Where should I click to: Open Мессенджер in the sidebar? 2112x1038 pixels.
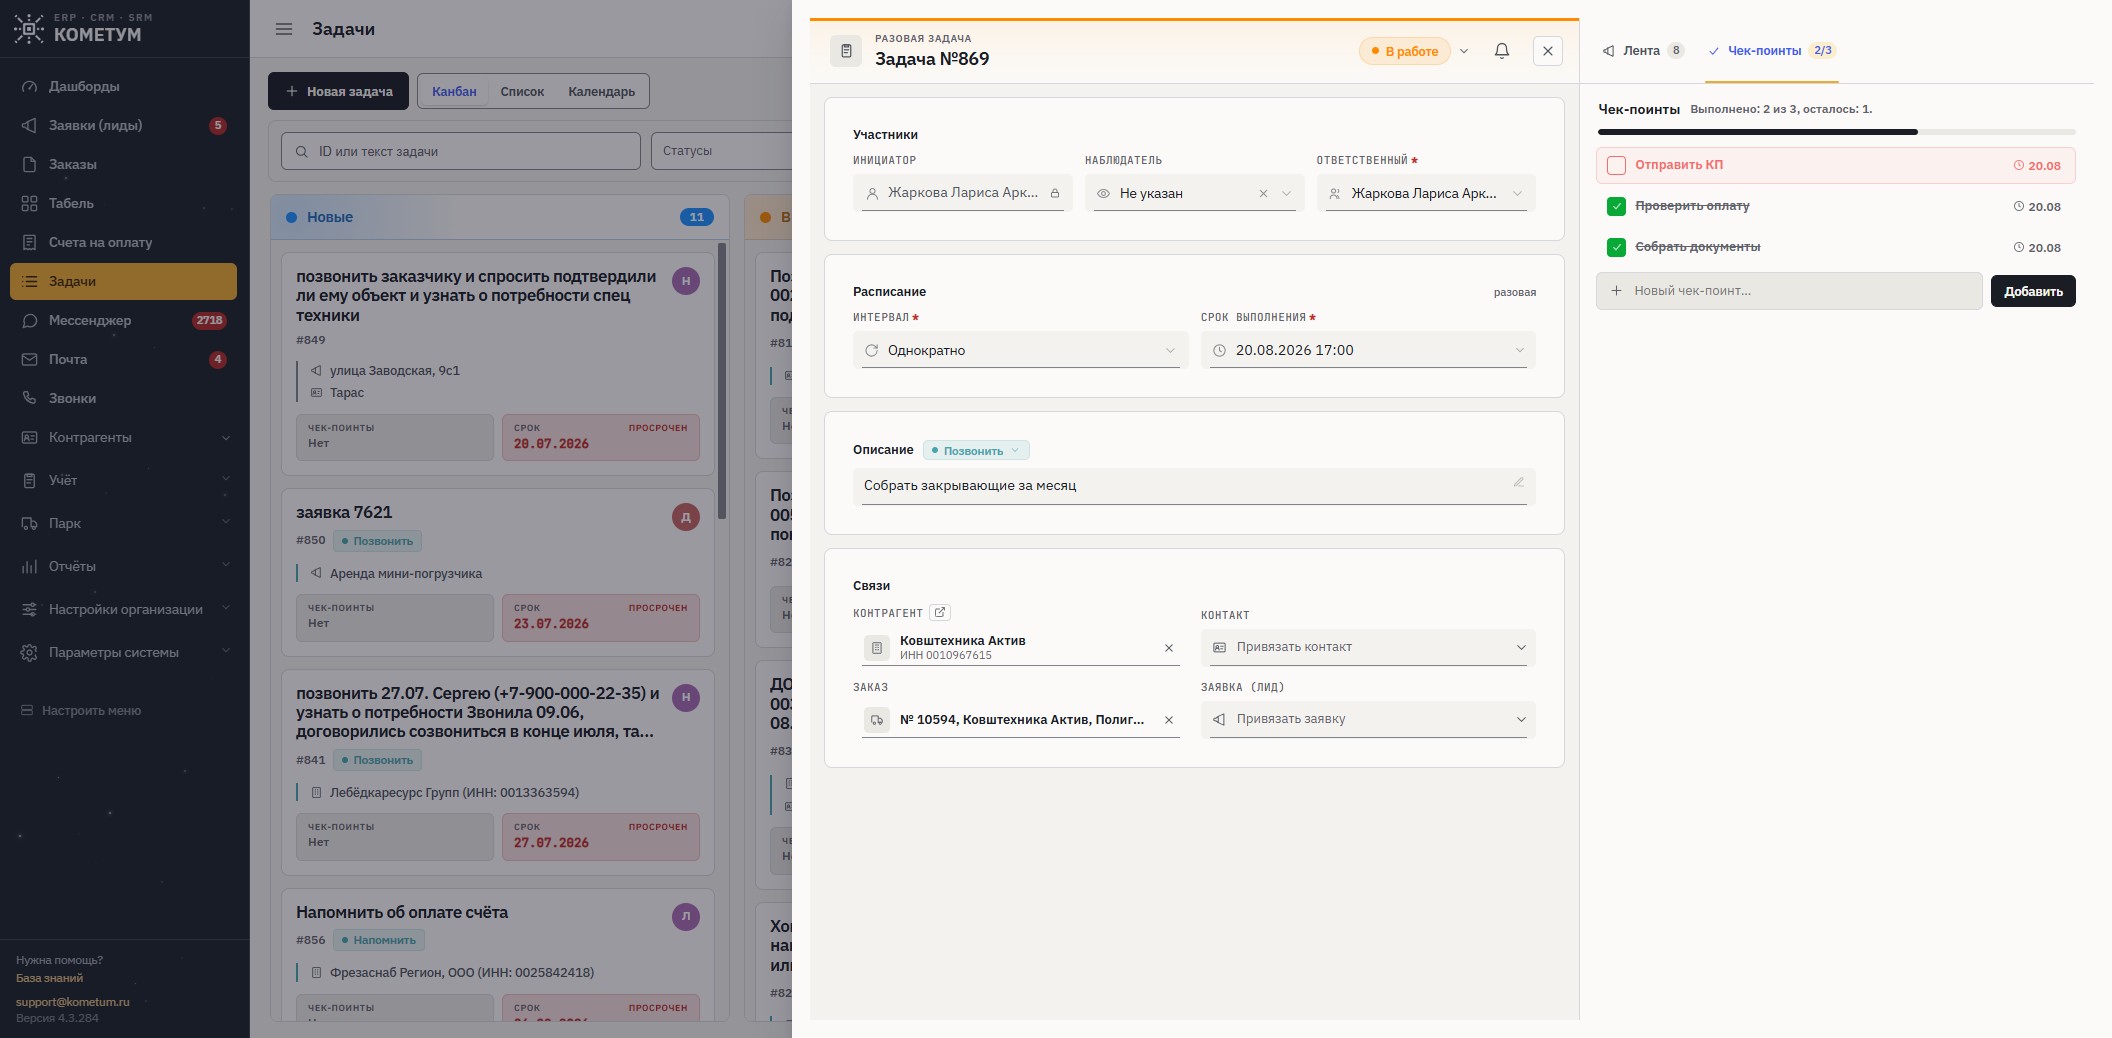(x=125, y=320)
